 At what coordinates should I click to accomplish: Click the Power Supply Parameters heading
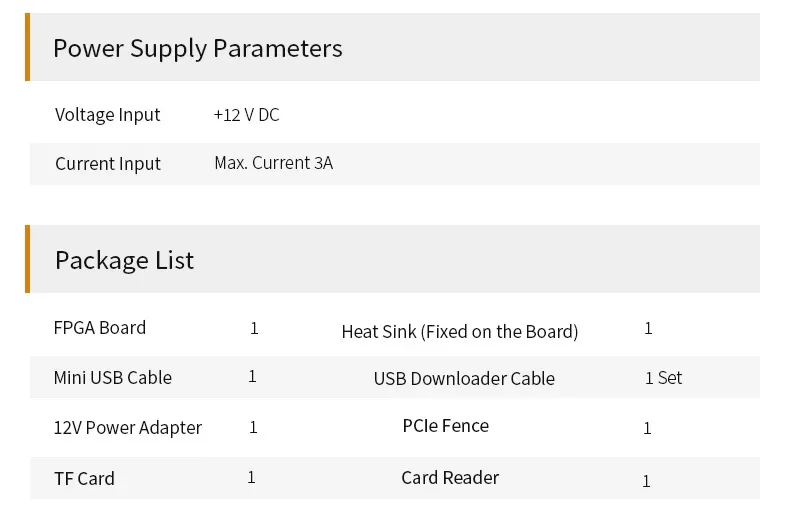197,48
